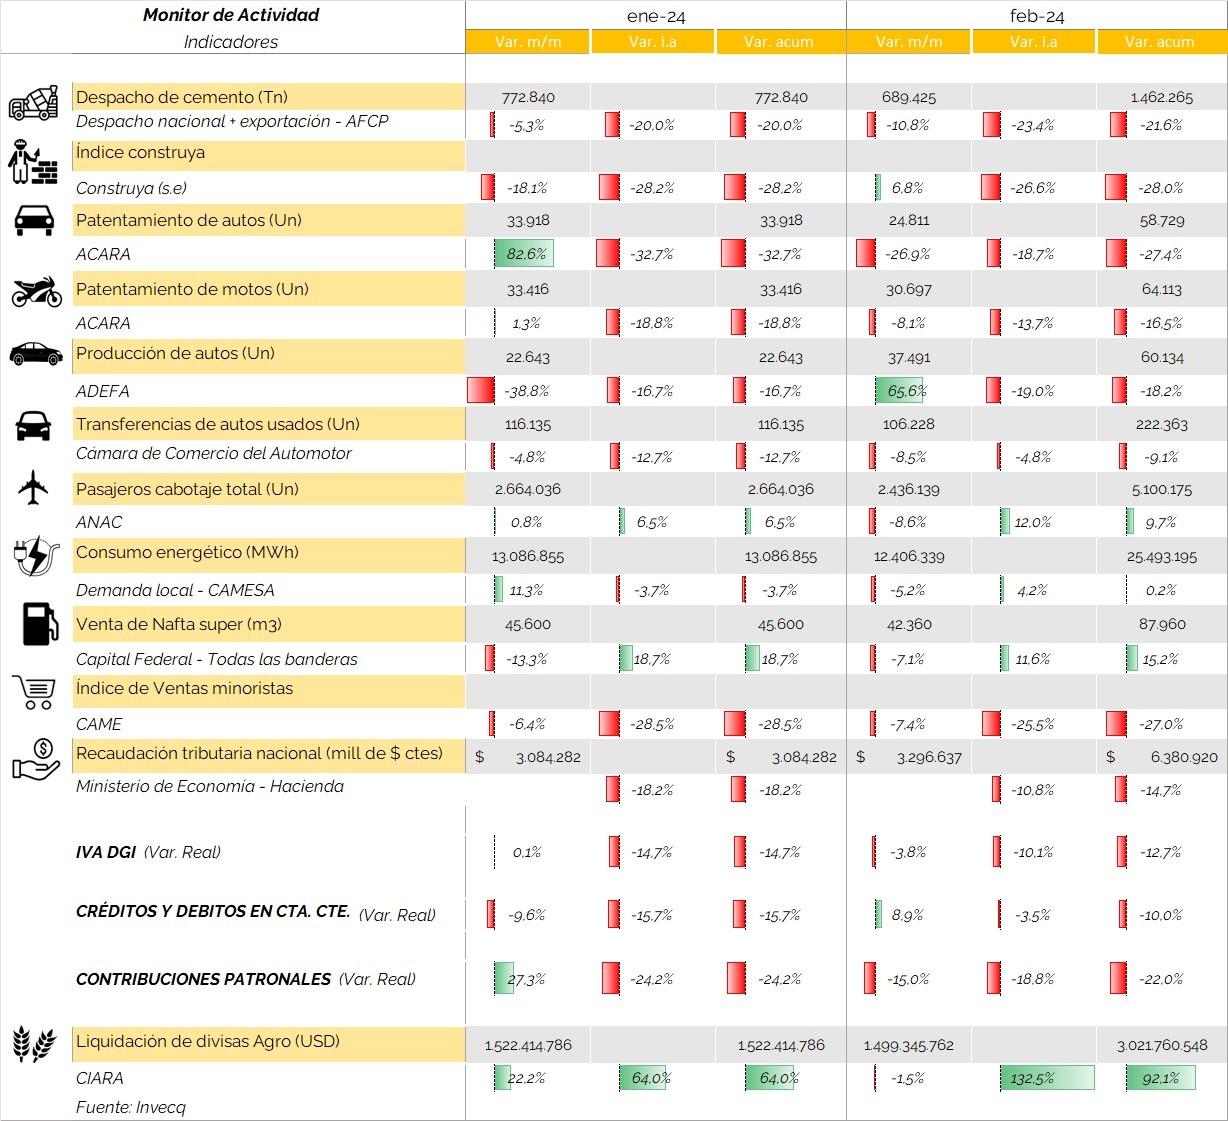
Task: Click the airplane icon for passengers
Action: [x=33, y=488]
